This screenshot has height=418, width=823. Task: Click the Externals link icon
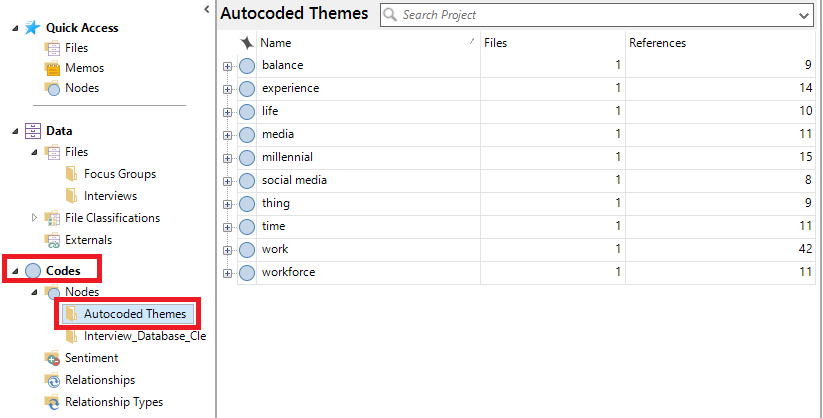point(52,241)
